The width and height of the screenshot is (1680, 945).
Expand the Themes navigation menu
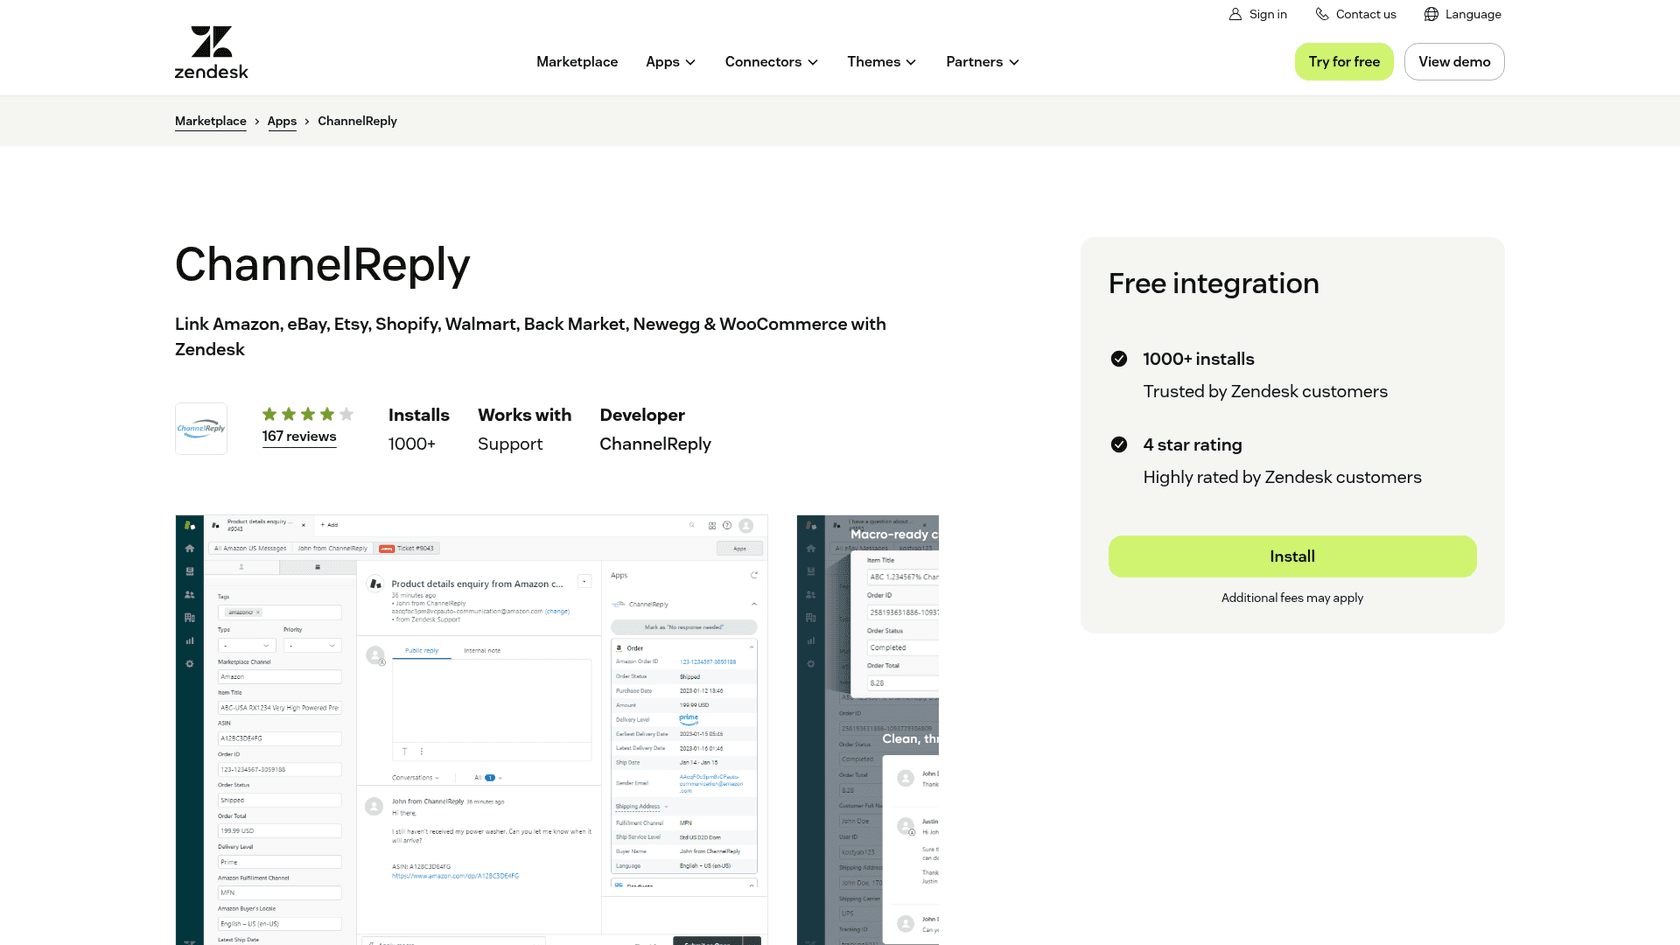click(x=881, y=62)
